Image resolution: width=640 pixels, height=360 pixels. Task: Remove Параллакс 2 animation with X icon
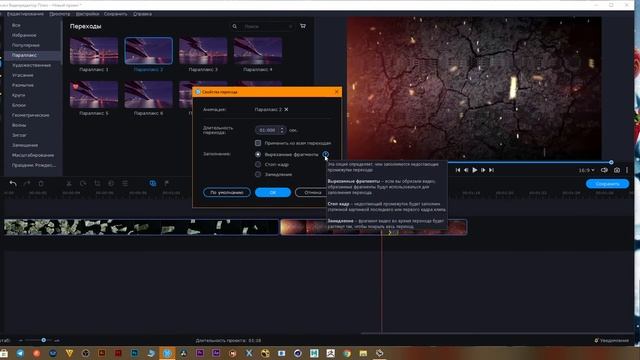[x=286, y=109]
